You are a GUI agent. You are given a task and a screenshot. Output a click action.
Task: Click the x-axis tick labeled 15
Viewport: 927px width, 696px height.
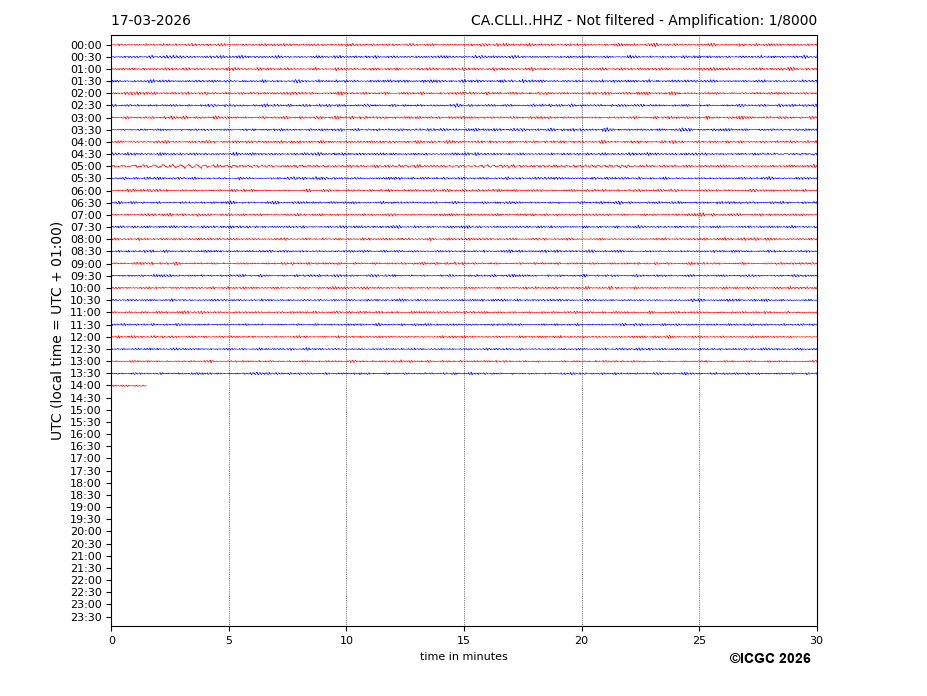click(464, 640)
